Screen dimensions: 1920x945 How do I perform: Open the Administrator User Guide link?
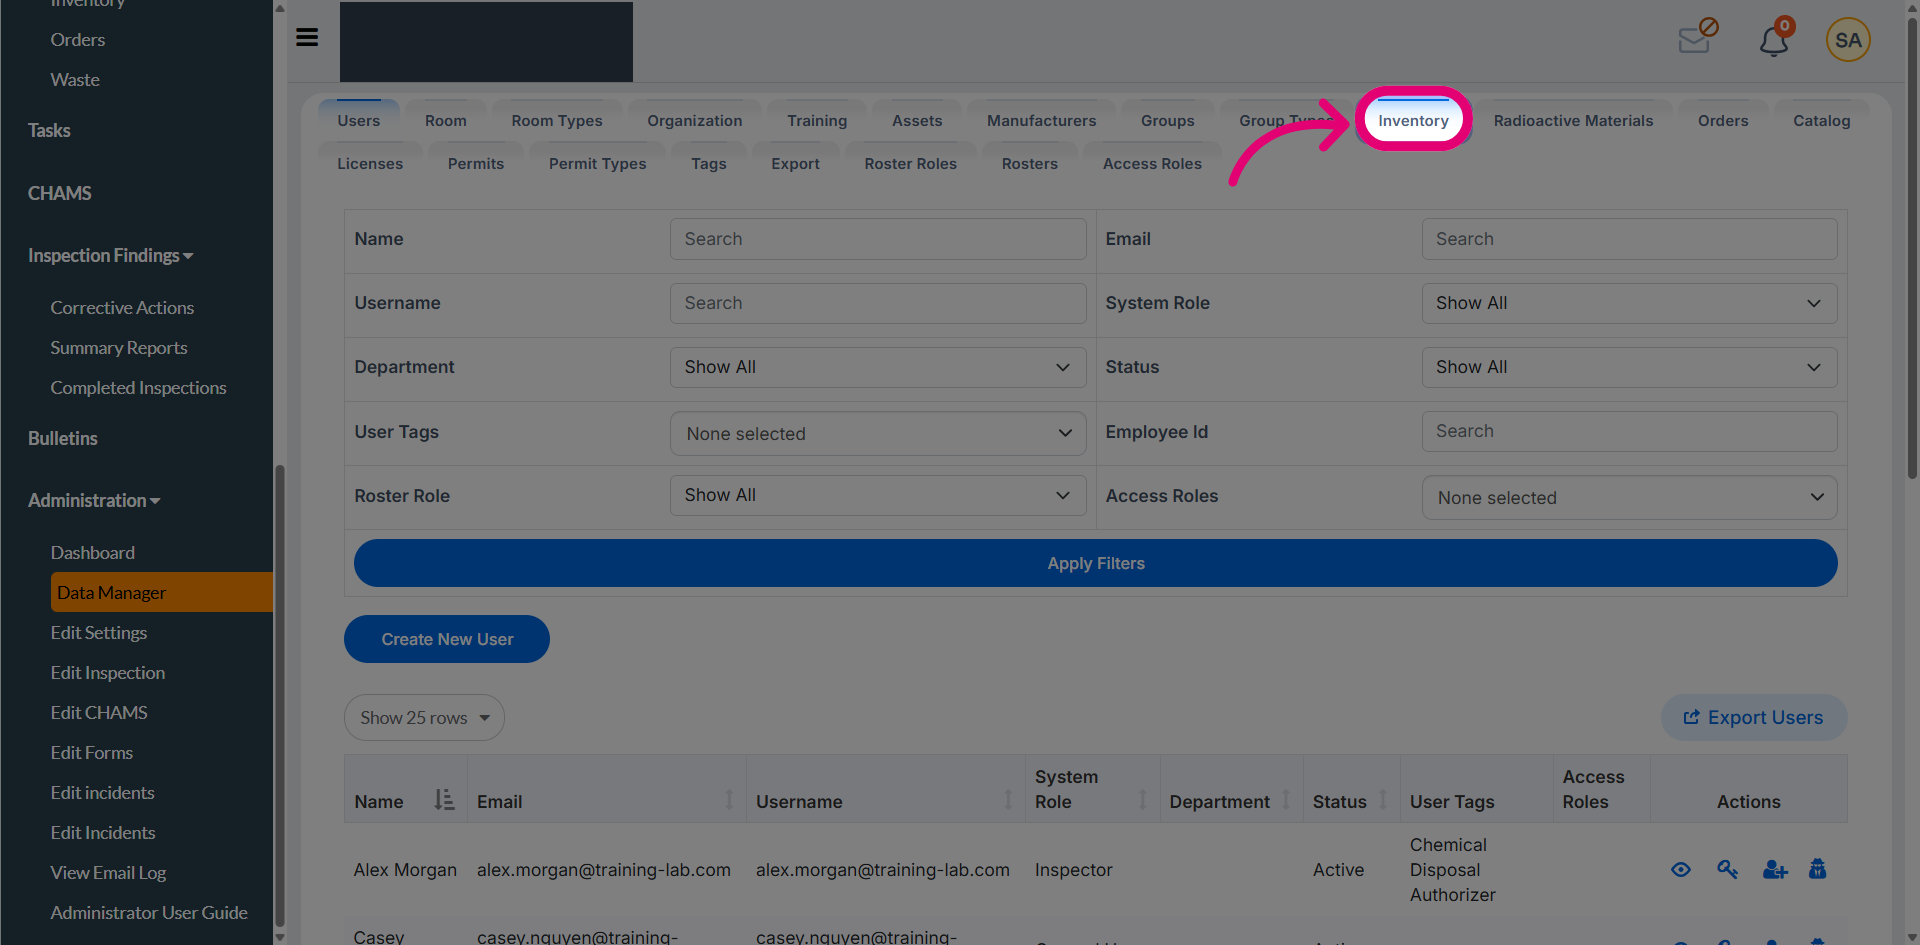click(x=149, y=913)
